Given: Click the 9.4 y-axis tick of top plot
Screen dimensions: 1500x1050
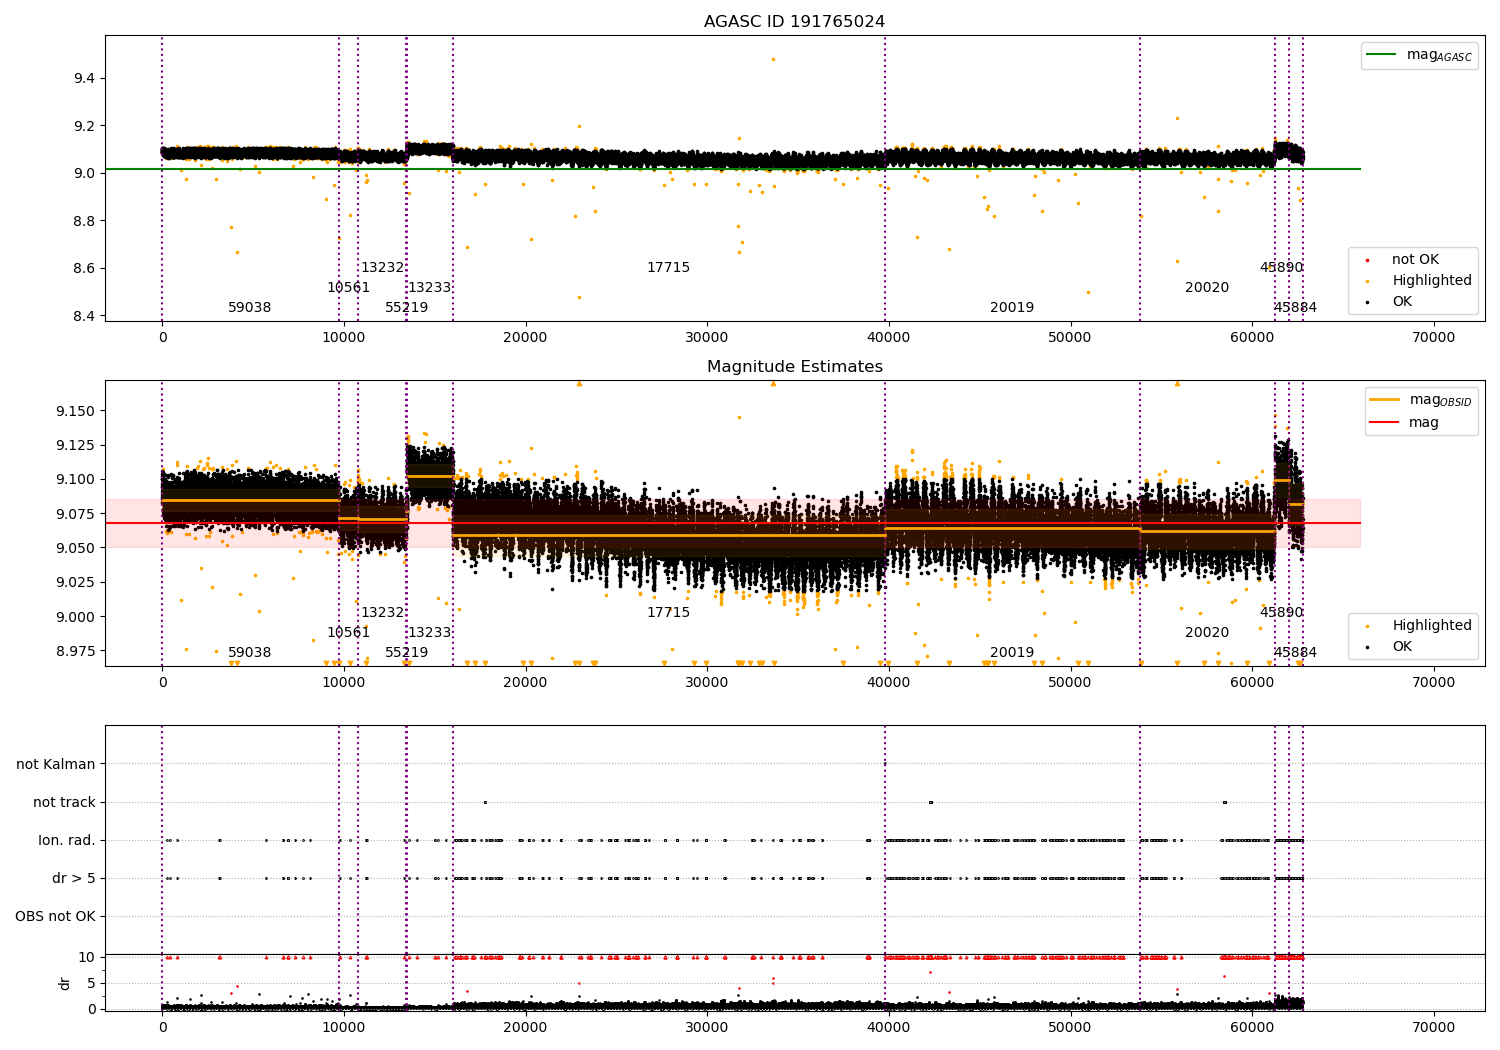Looking at the screenshot, I should (84, 79).
